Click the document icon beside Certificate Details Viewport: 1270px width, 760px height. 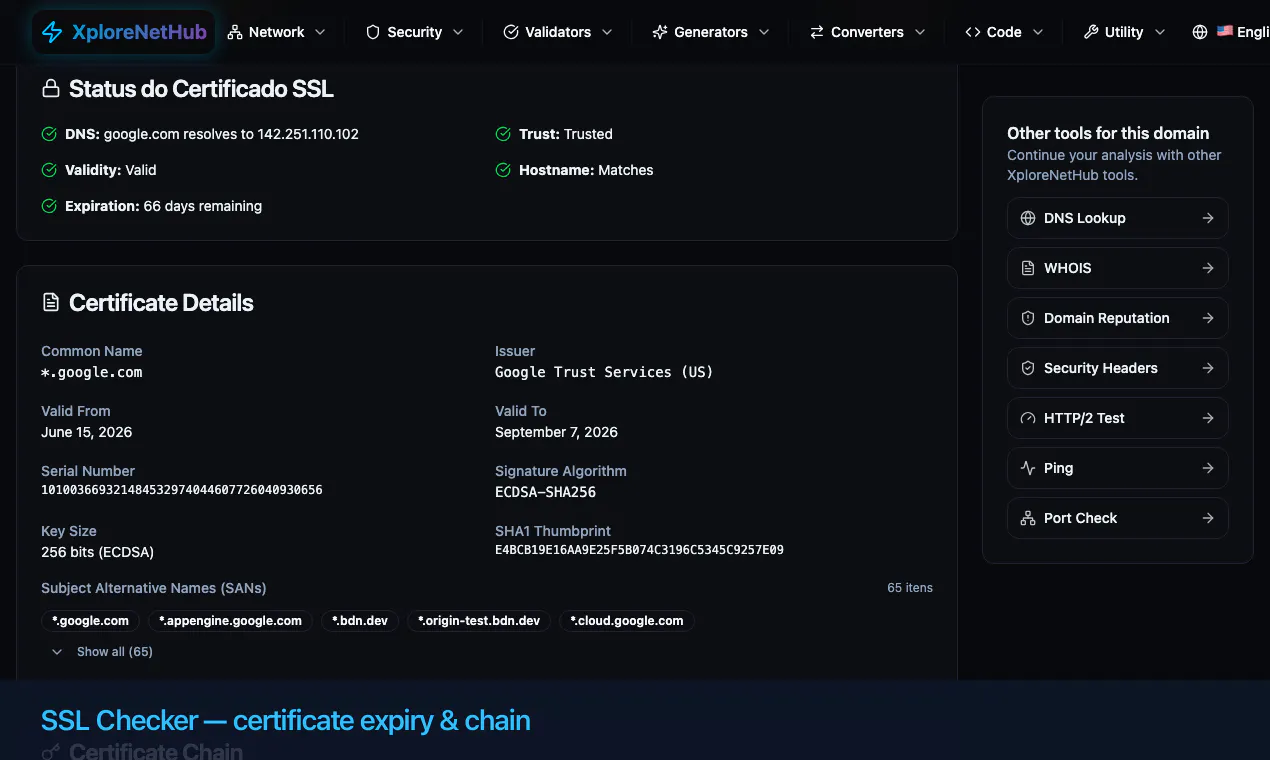click(50, 303)
